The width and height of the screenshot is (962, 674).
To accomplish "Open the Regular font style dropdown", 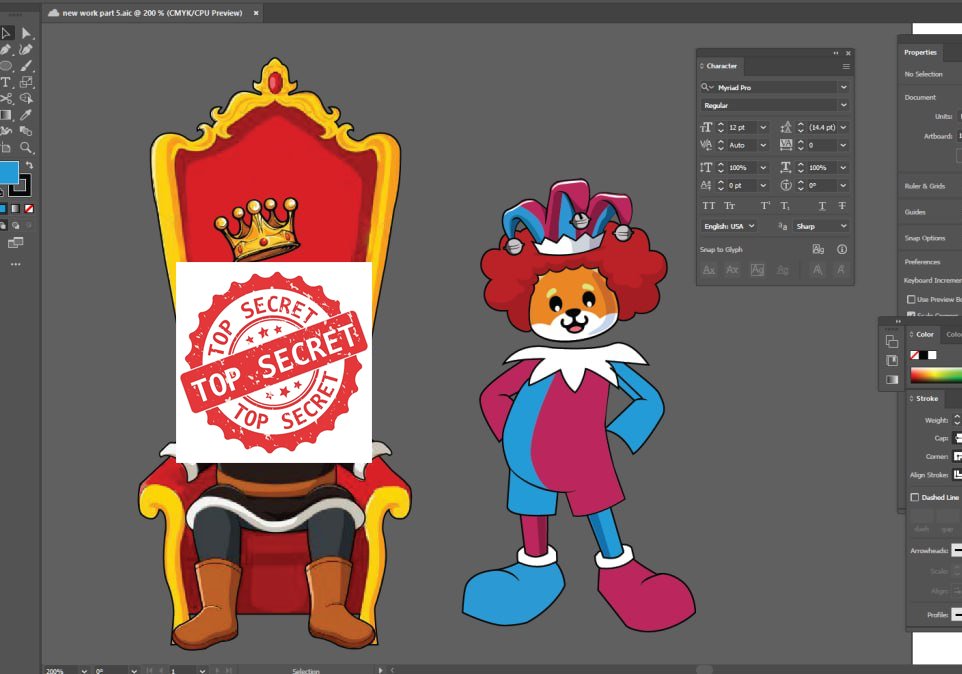I will pyautogui.click(x=844, y=105).
